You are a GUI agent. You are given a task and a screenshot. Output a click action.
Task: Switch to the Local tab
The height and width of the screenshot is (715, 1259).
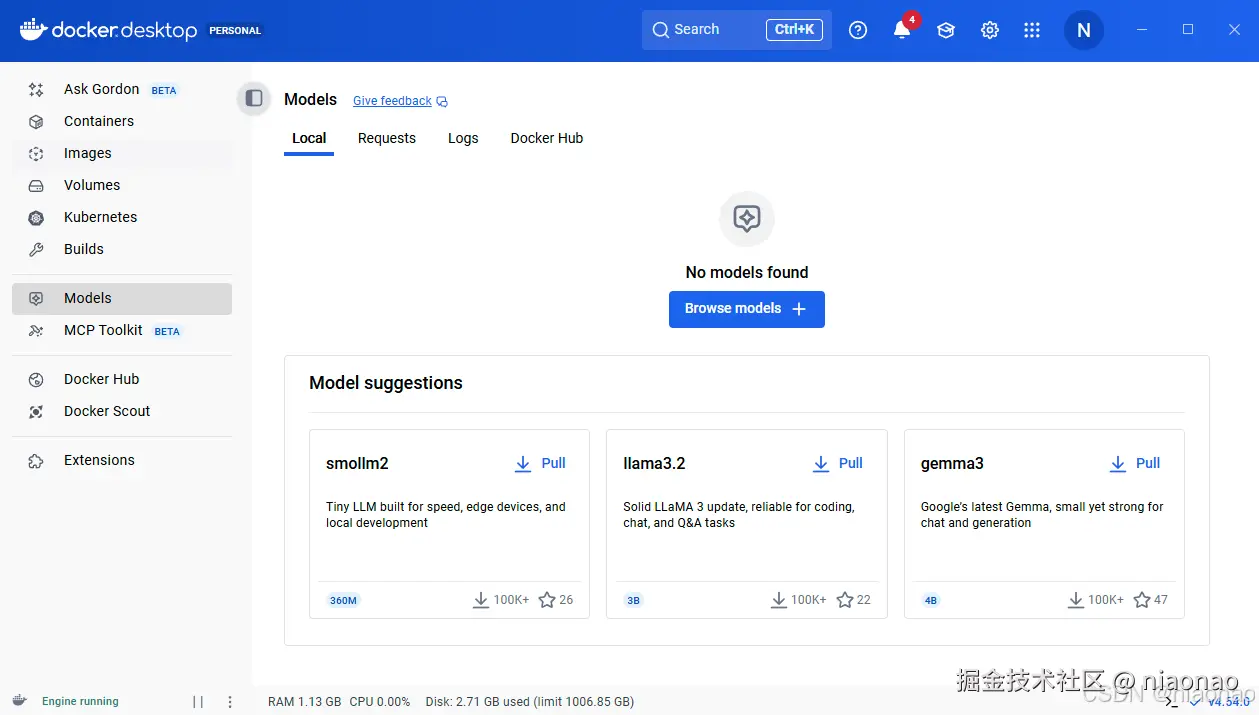(309, 138)
